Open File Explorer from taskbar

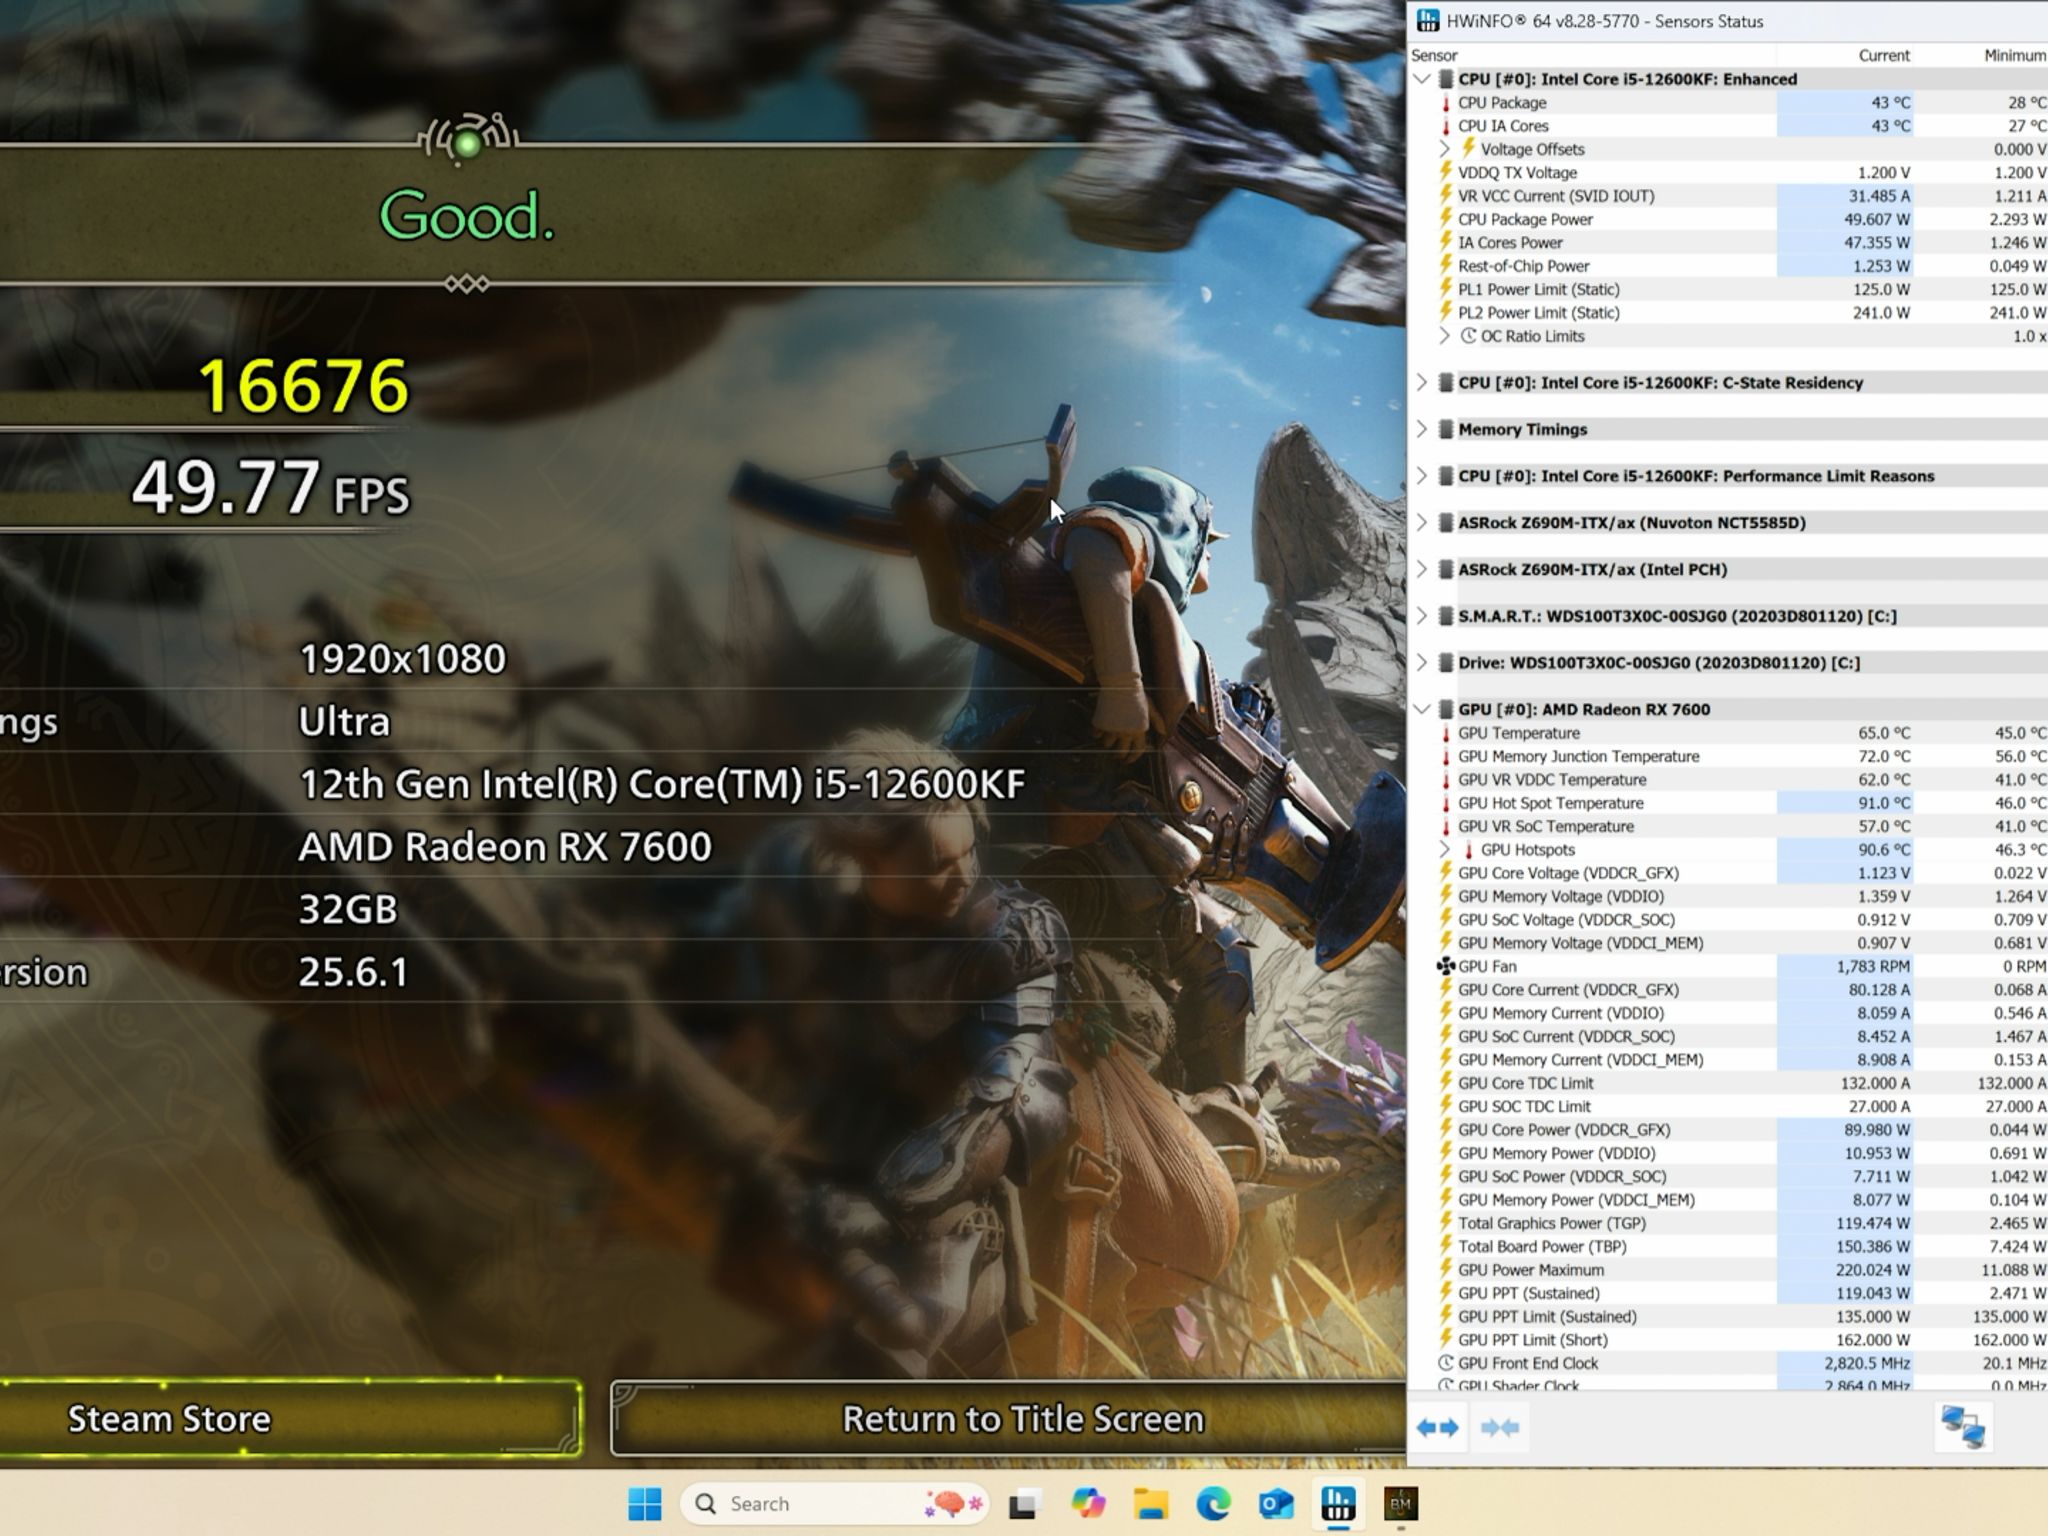click(1151, 1504)
